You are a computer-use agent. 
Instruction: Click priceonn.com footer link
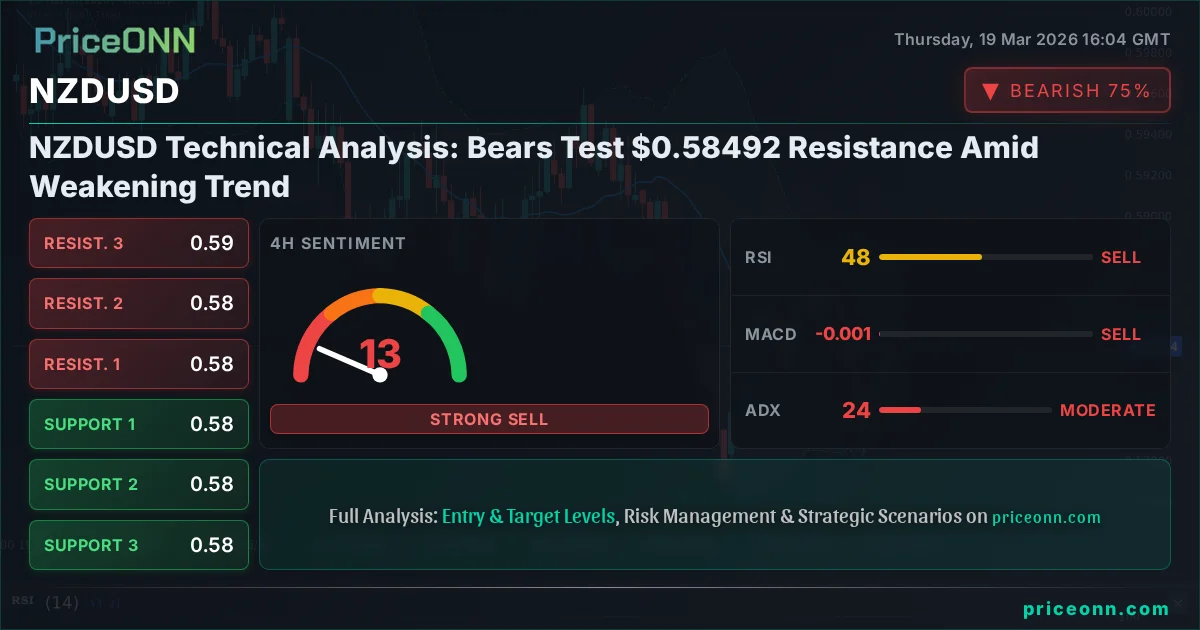[x=1096, y=608]
